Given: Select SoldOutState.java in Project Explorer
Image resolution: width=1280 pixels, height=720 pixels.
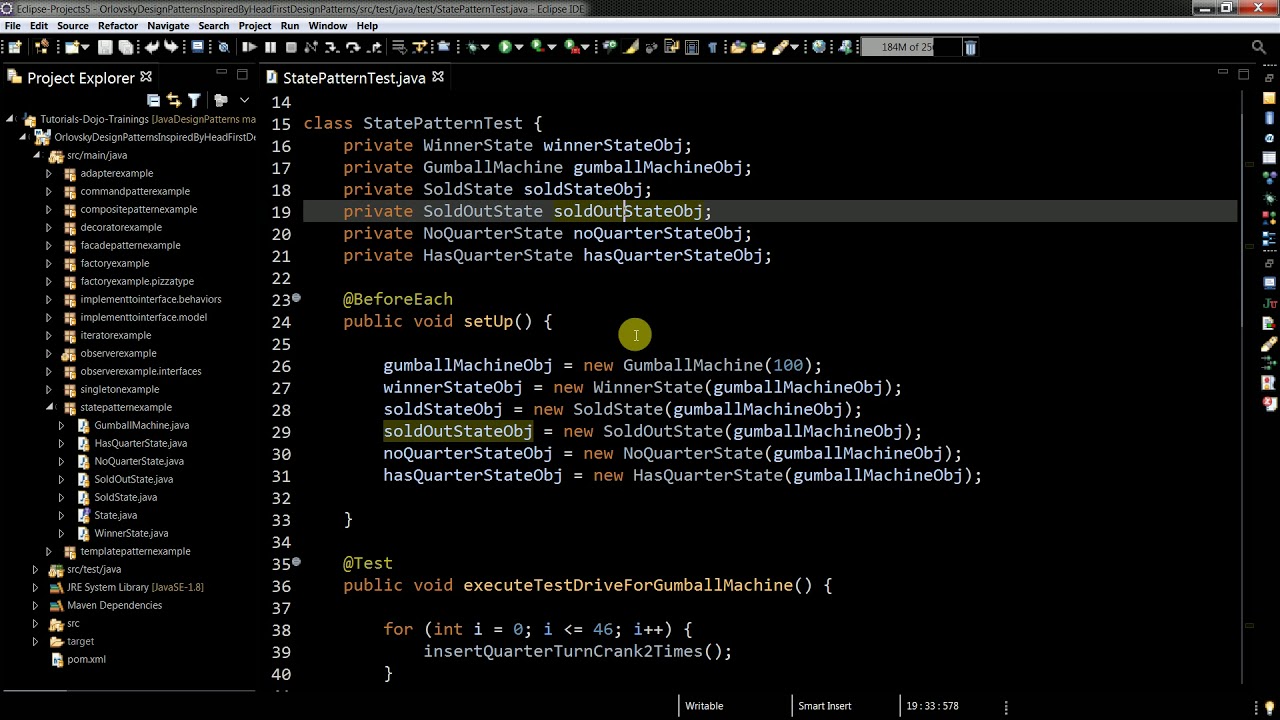Looking at the screenshot, I should [133, 479].
